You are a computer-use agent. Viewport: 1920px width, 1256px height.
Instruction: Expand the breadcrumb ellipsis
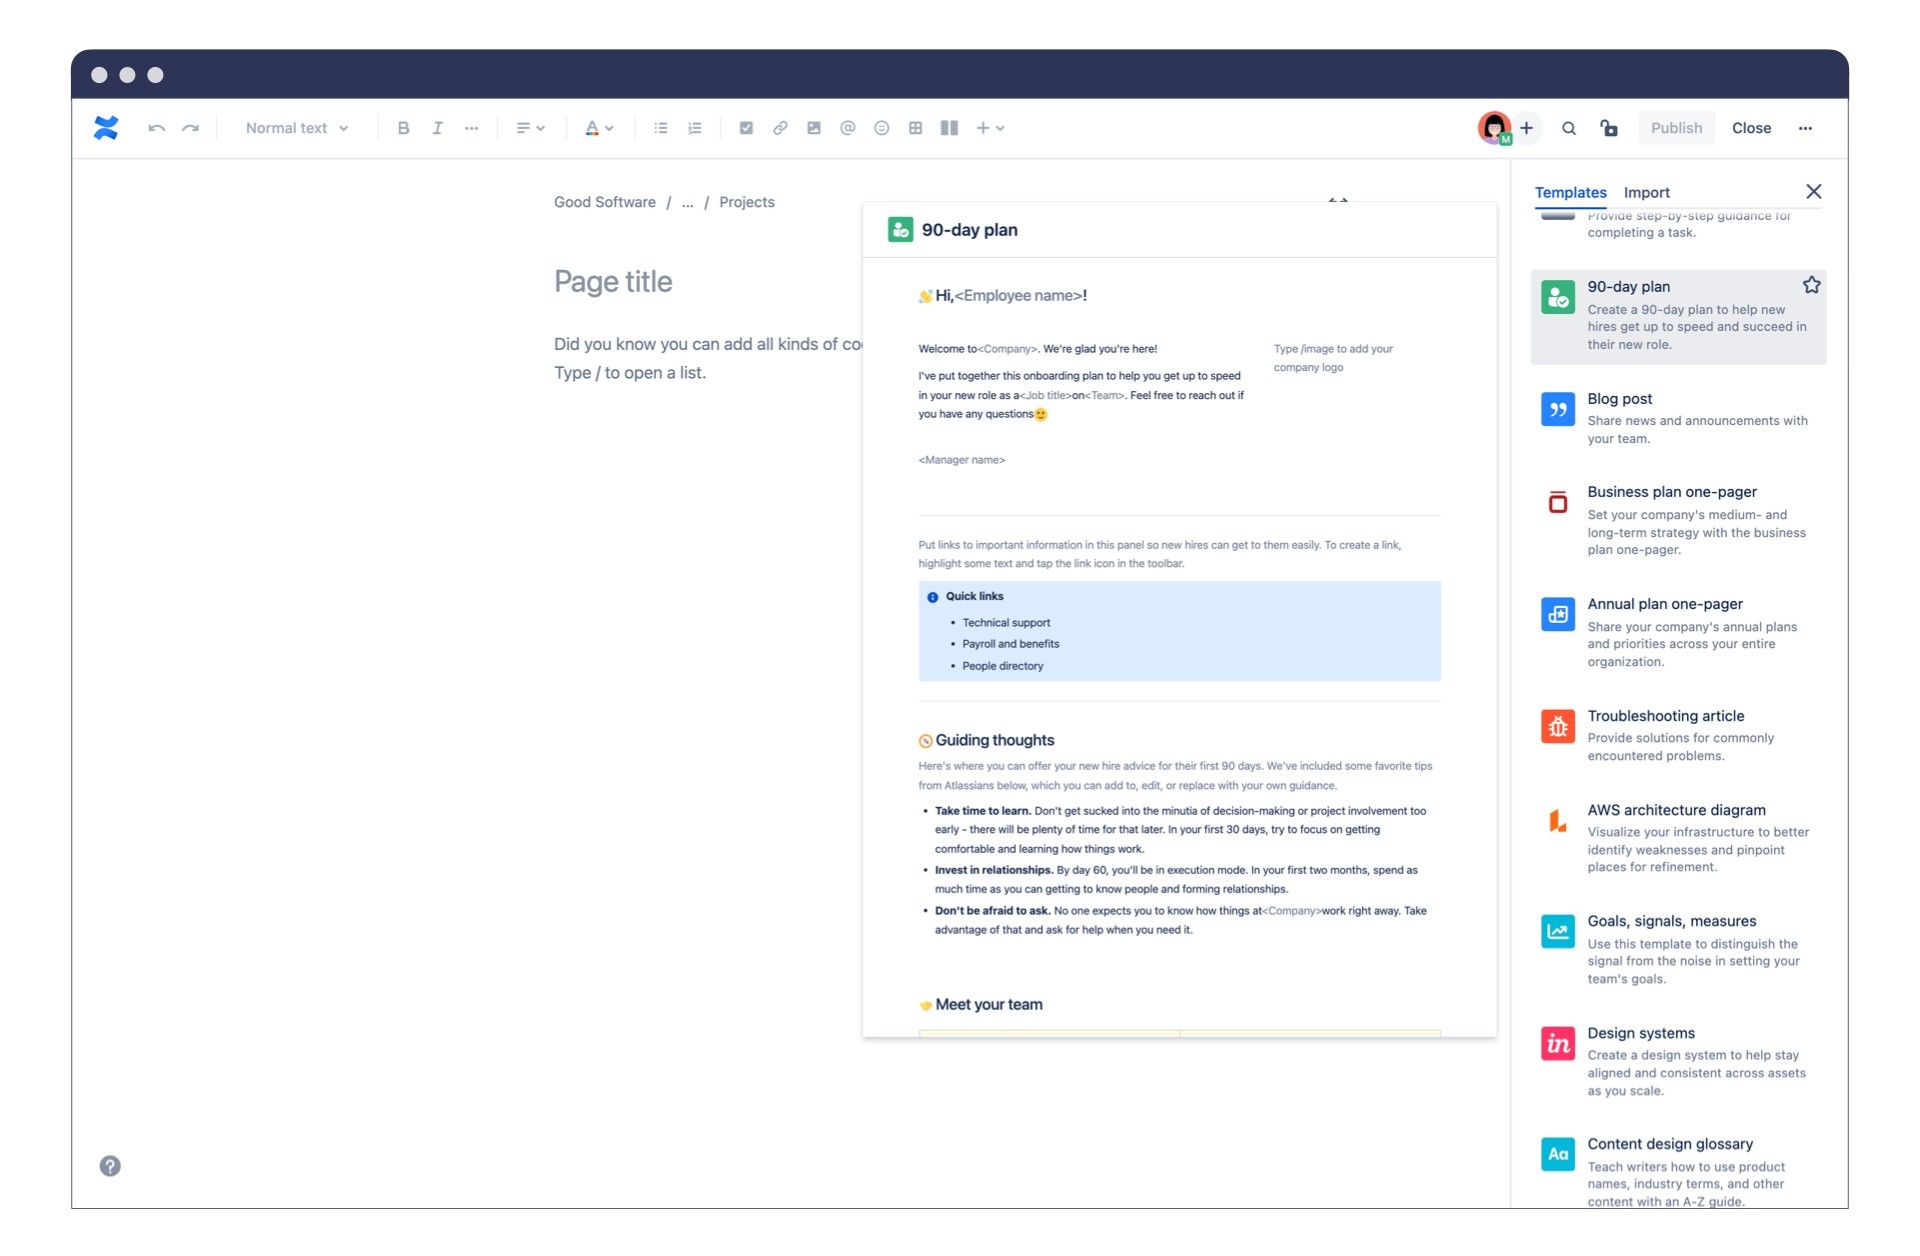click(687, 202)
